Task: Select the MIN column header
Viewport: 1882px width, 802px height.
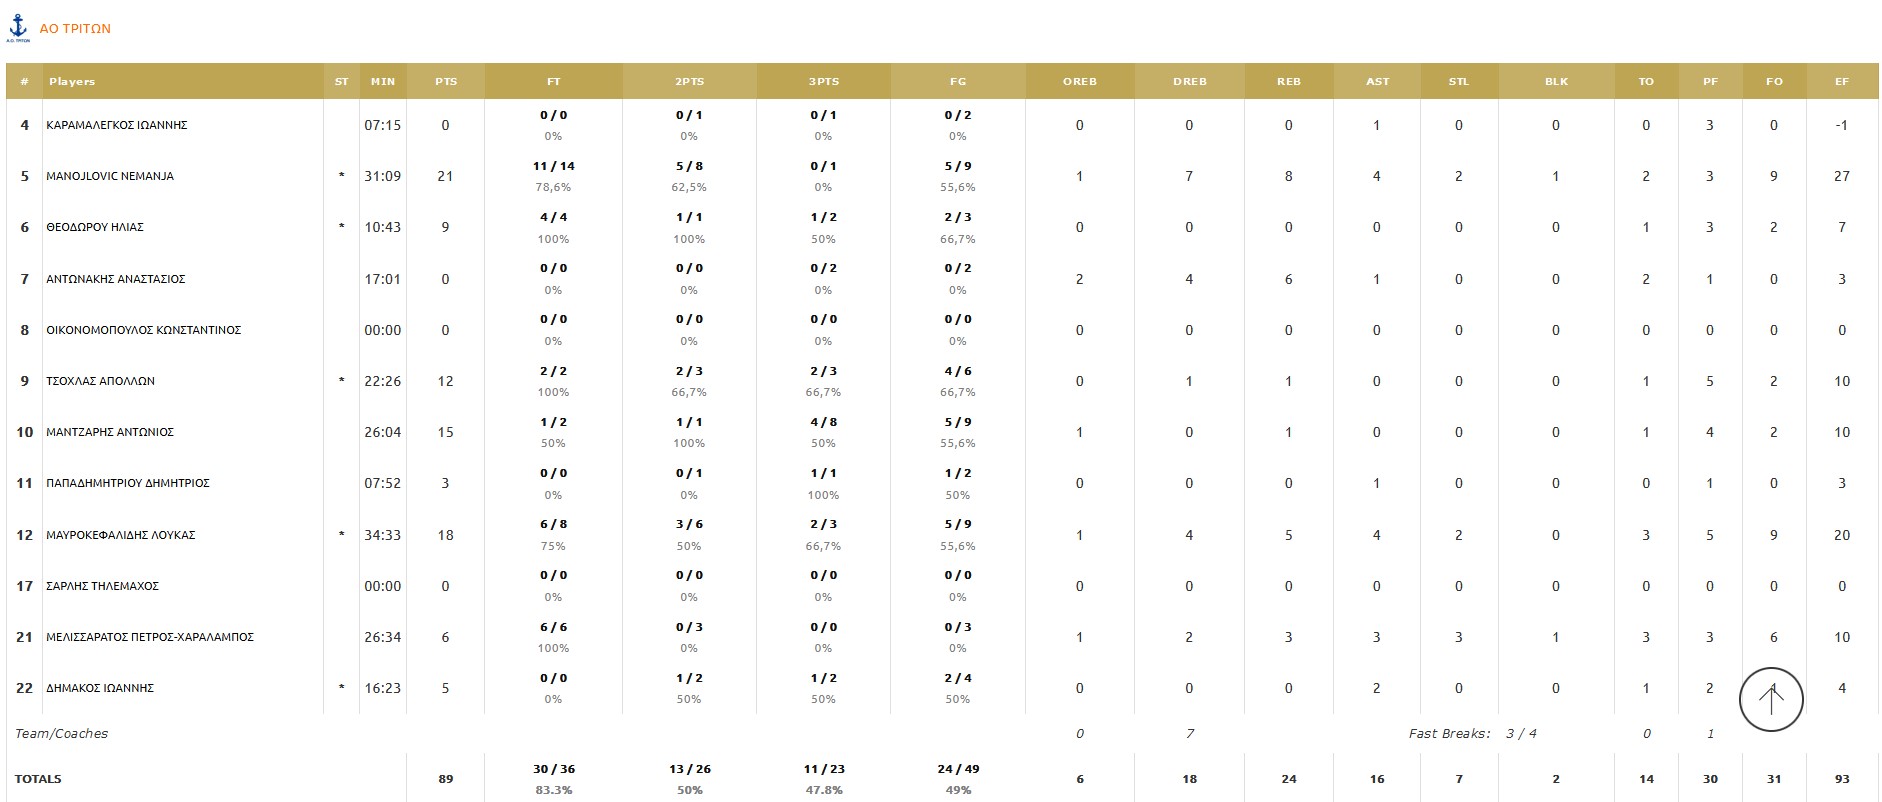Action: coord(383,82)
